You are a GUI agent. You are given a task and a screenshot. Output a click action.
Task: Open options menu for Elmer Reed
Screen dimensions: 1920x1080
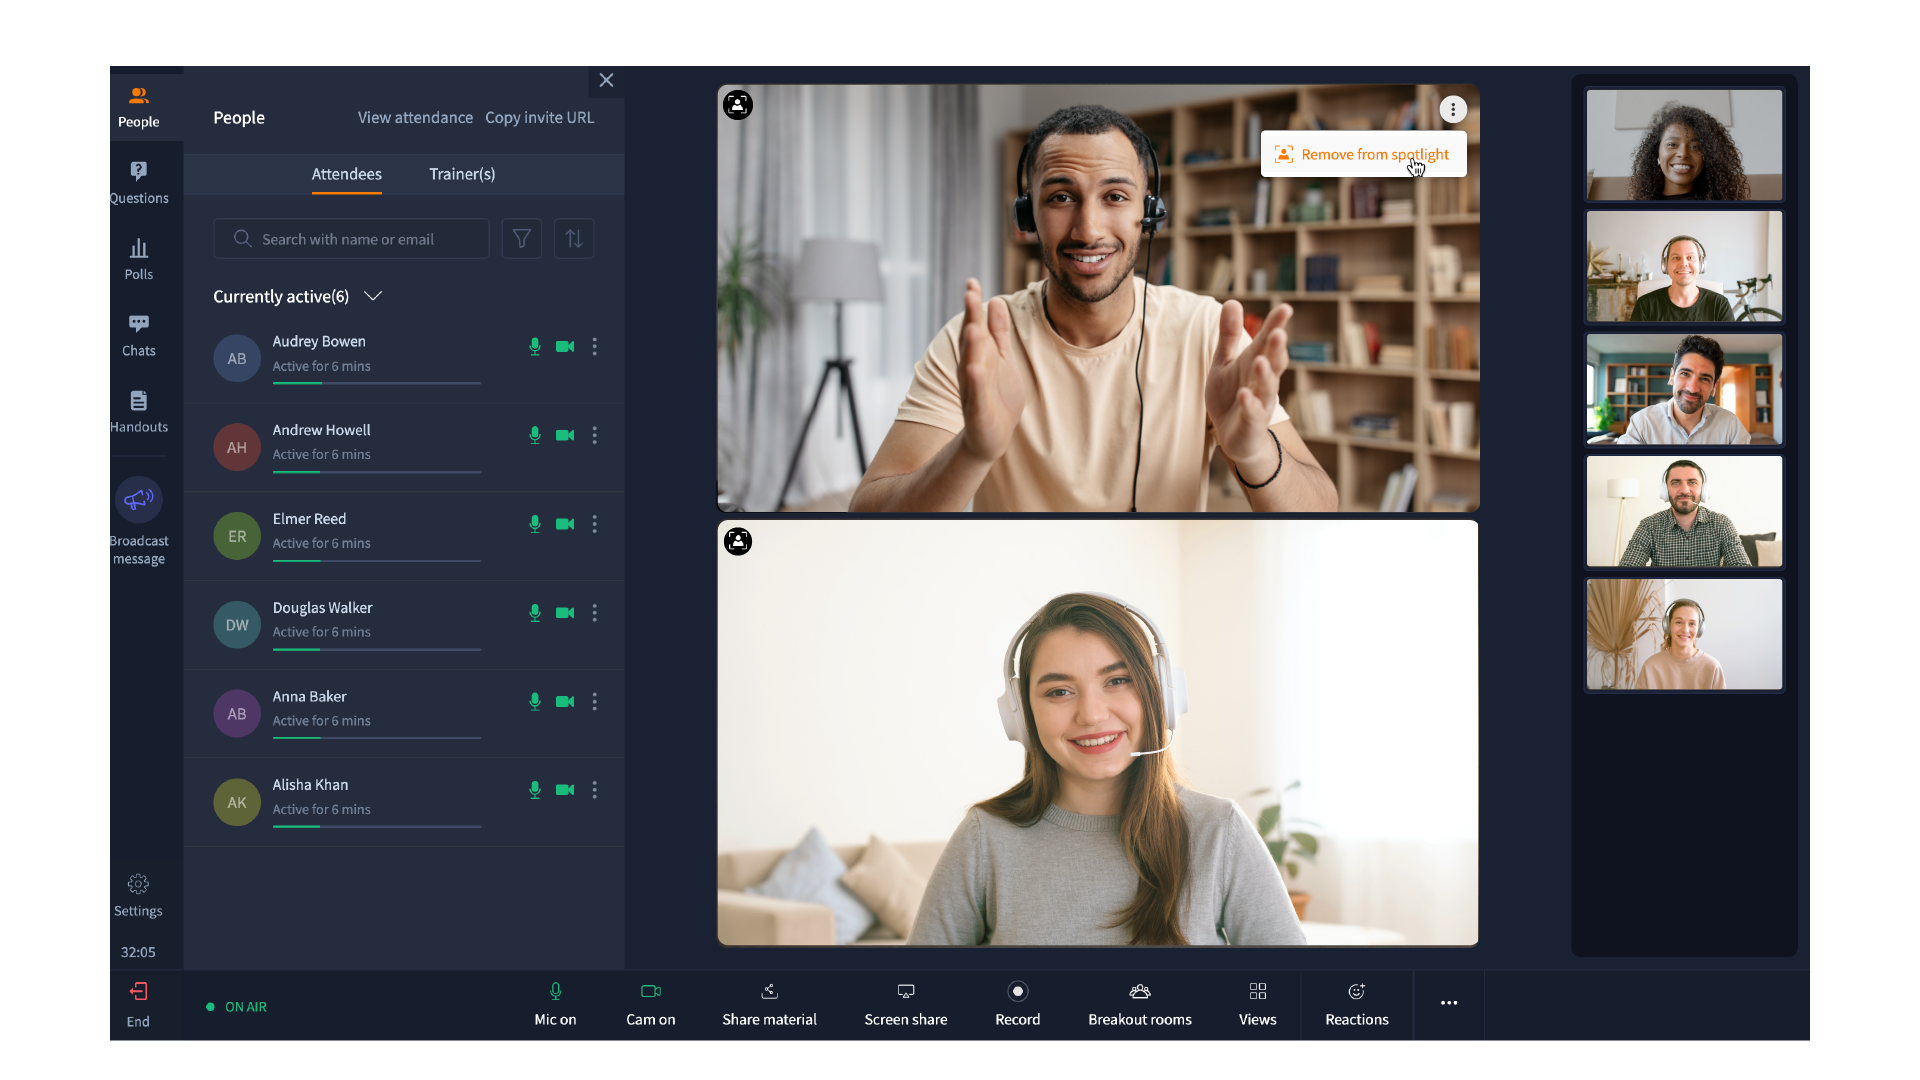click(x=595, y=524)
